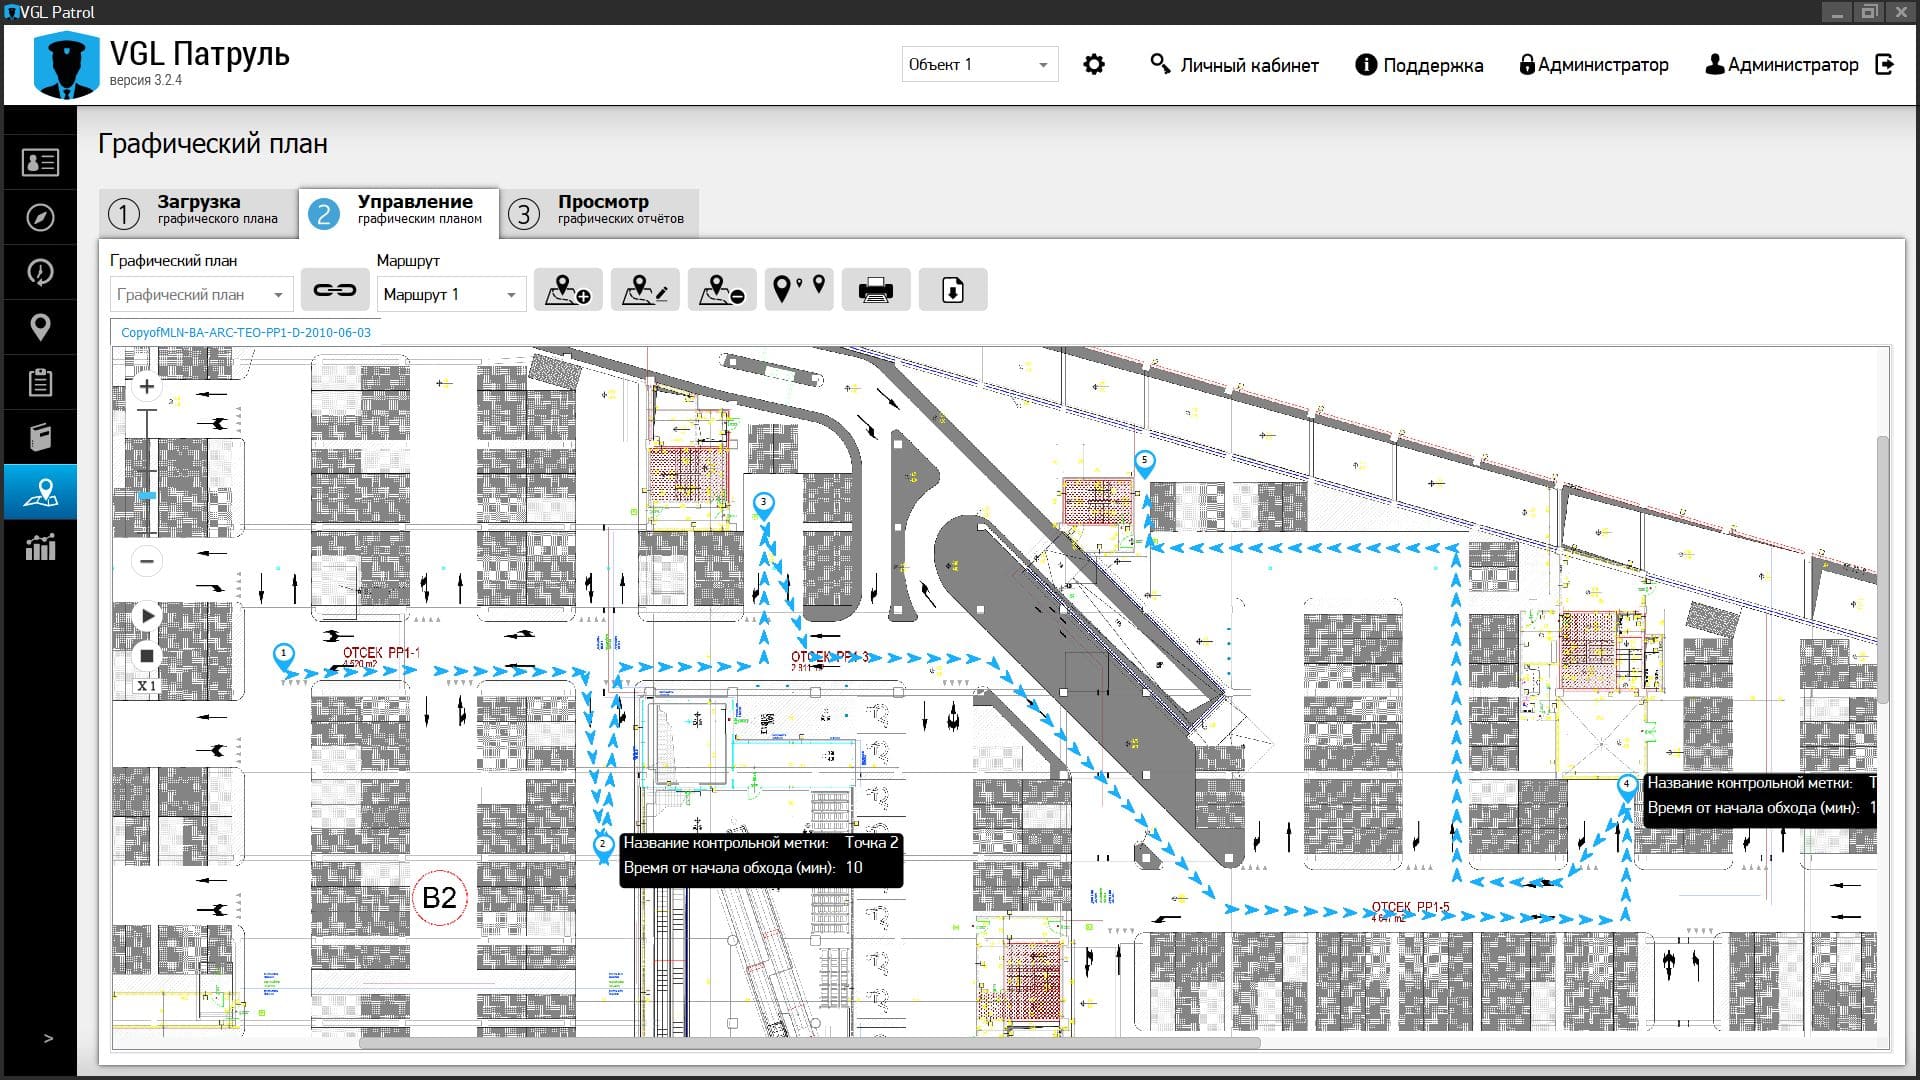Image resolution: width=1920 pixels, height=1080 pixels.
Task: Select the save graphic plan icon
Action: pyautogui.click(x=952, y=290)
